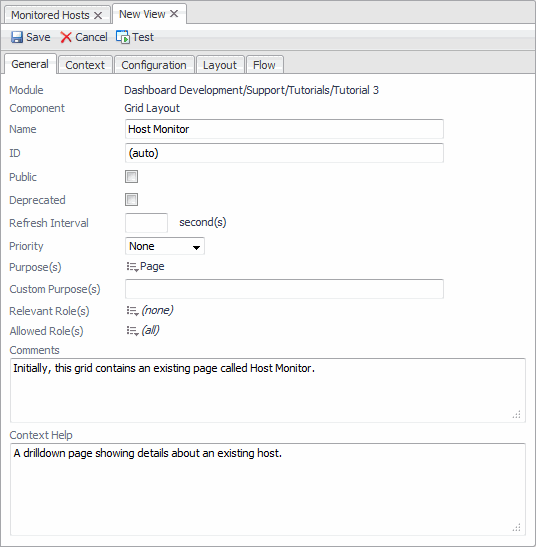
Task: Switch to the Monitored Hosts tab
Action: tap(50, 15)
